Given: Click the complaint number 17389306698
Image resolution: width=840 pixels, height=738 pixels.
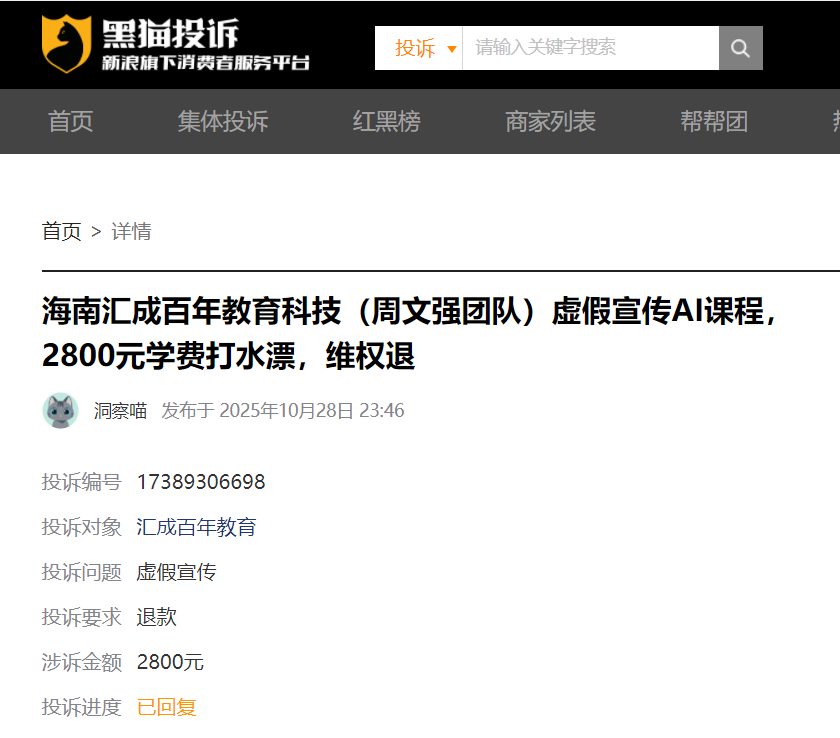Looking at the screenshot, I should [201, 481].
